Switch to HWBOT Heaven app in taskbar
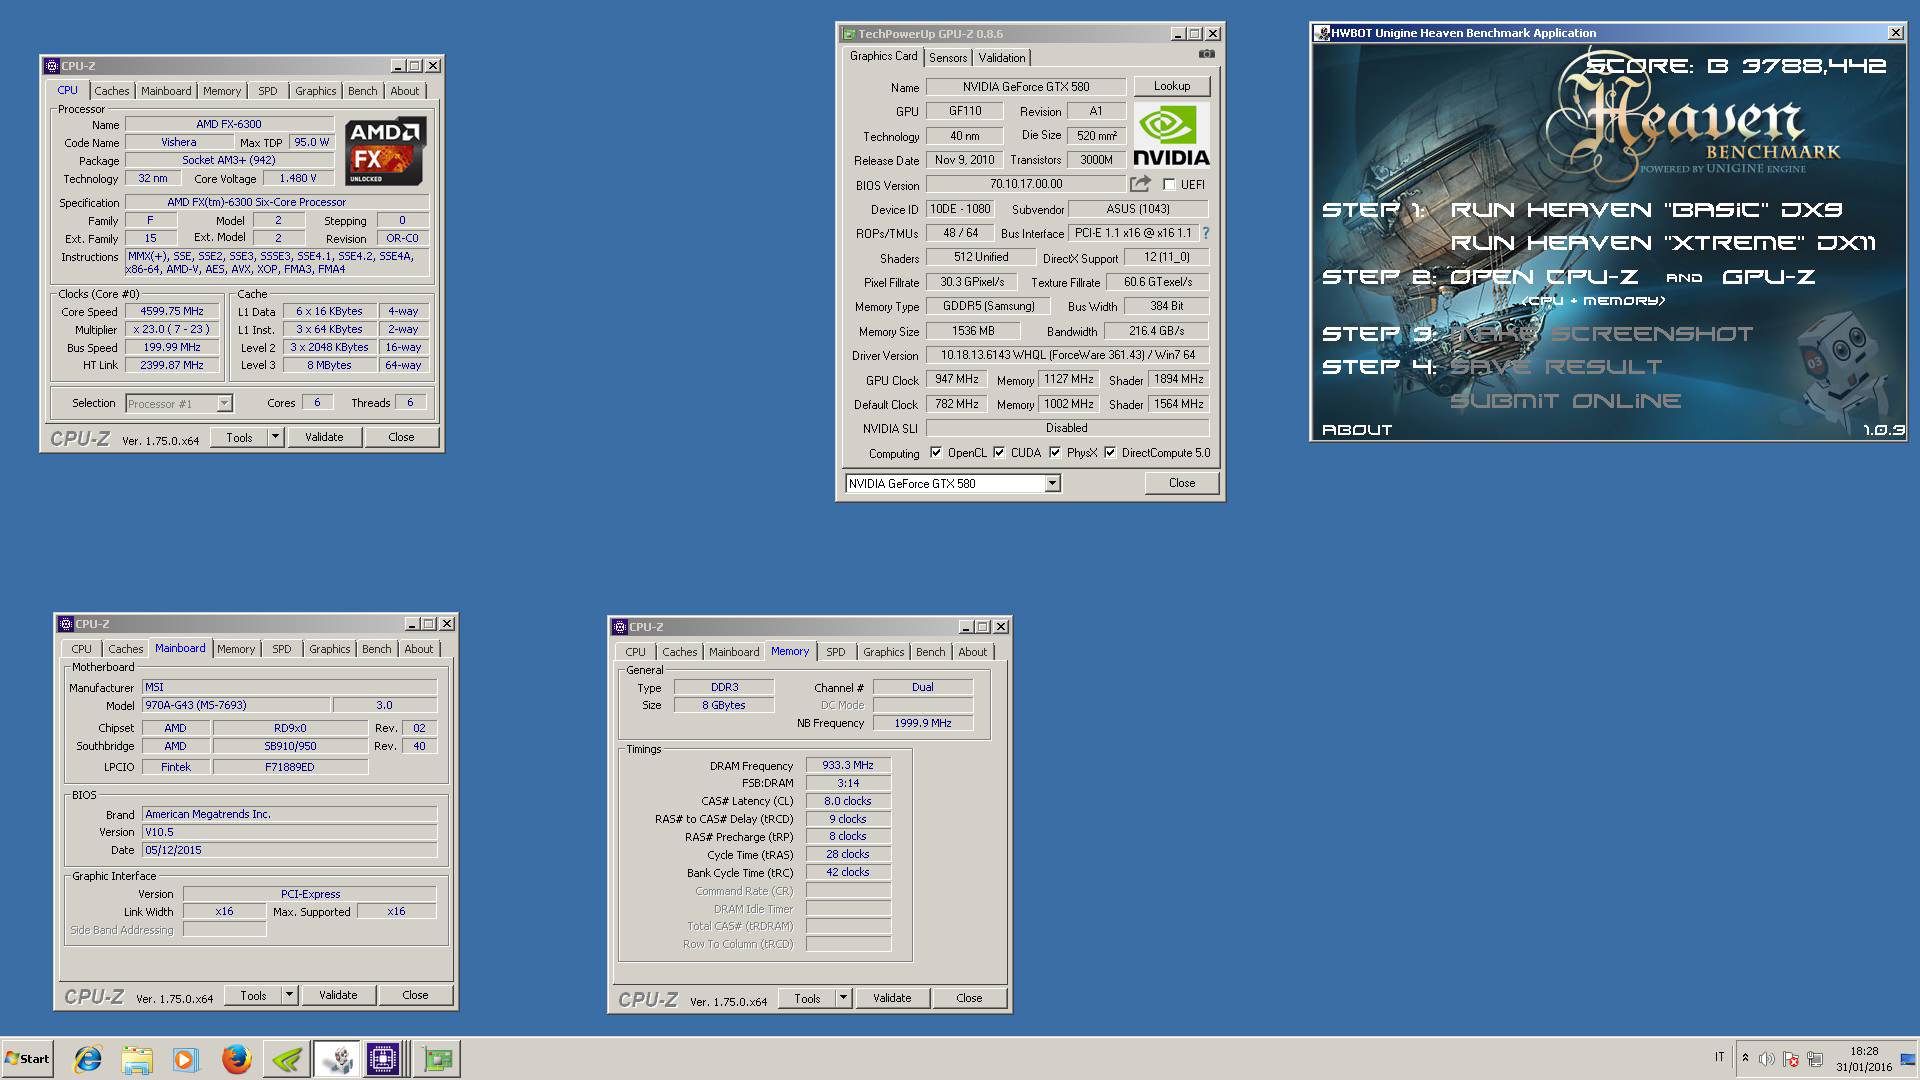The image size is (1920, 1080). (337, 1059)
